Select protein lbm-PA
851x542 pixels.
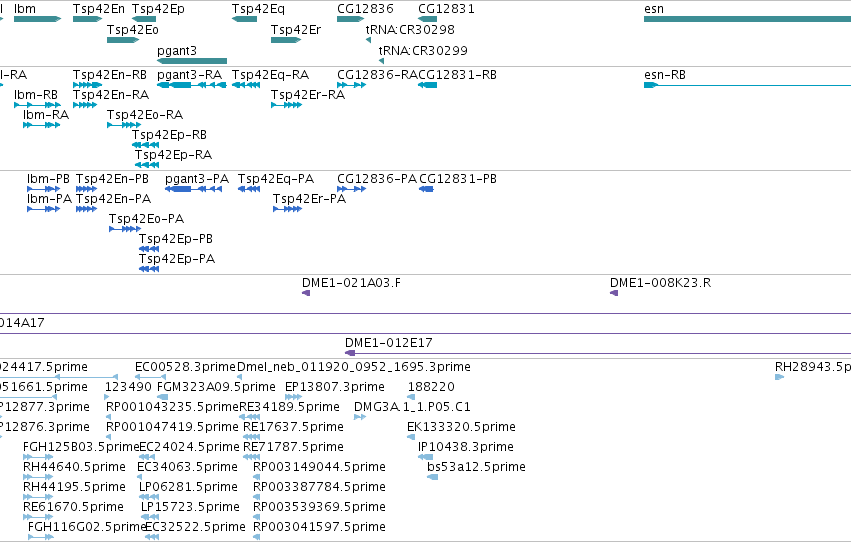pos(43,209)
